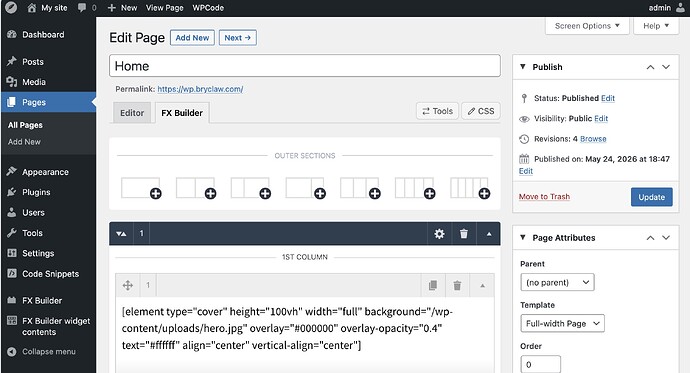Collapse section 1 with arrow toggle
This screenshot has height=373, width=690.
coord(488,234)
